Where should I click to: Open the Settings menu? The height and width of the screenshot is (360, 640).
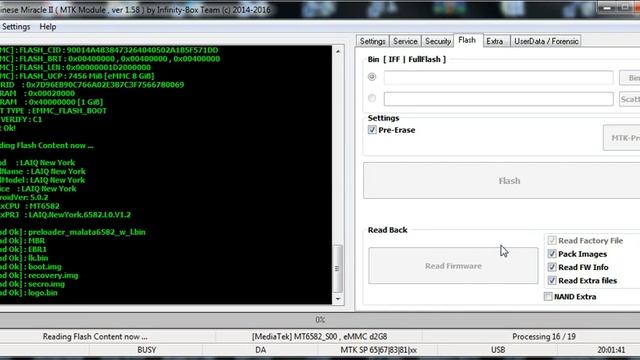pos(16,27)
